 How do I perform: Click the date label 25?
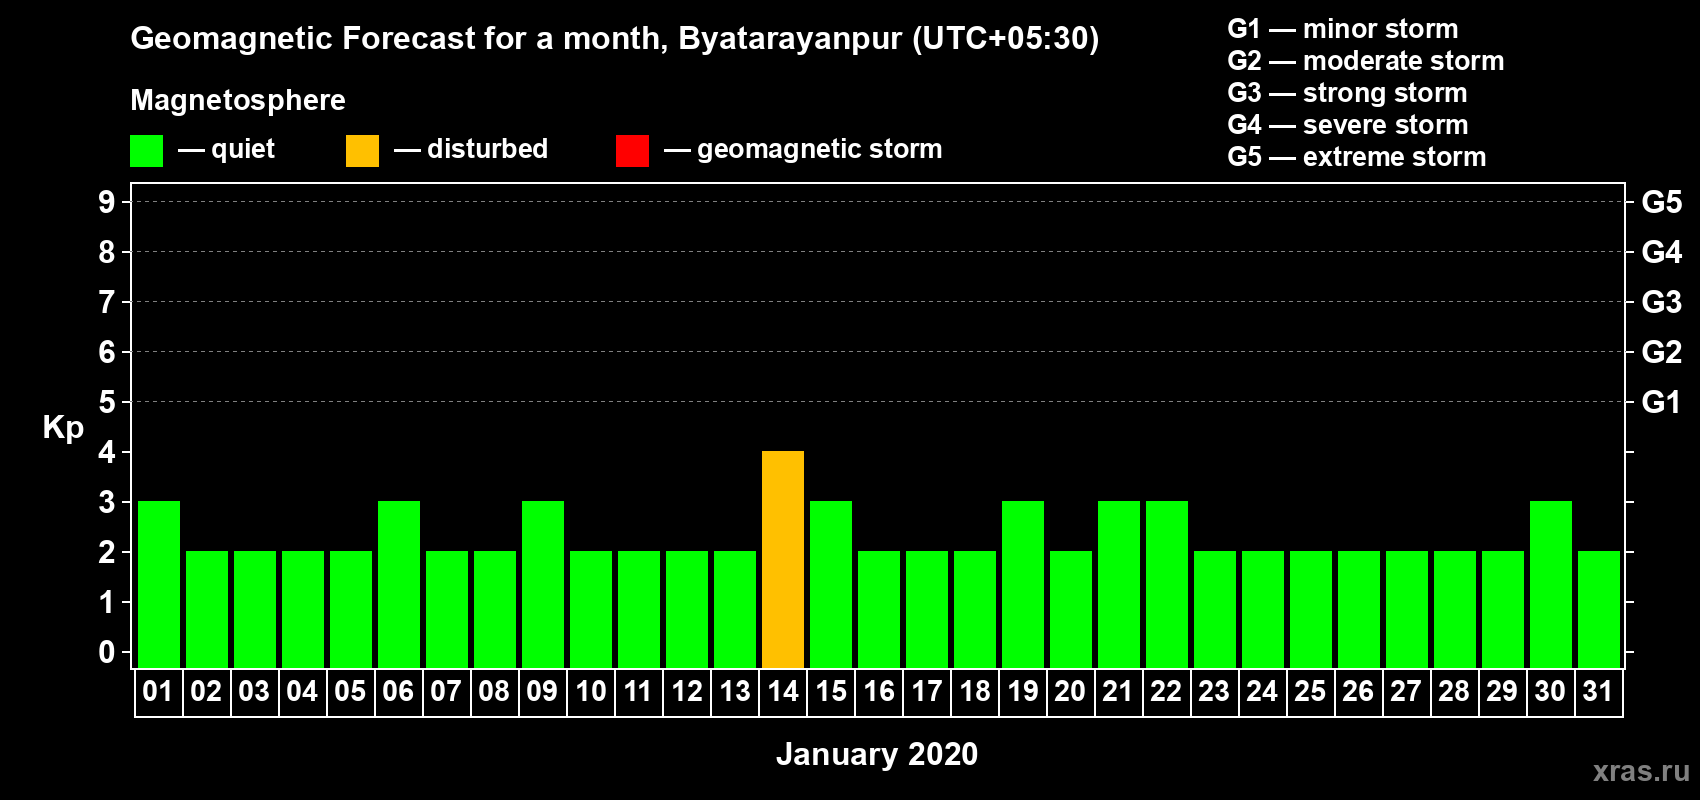tap(1310, 691)
